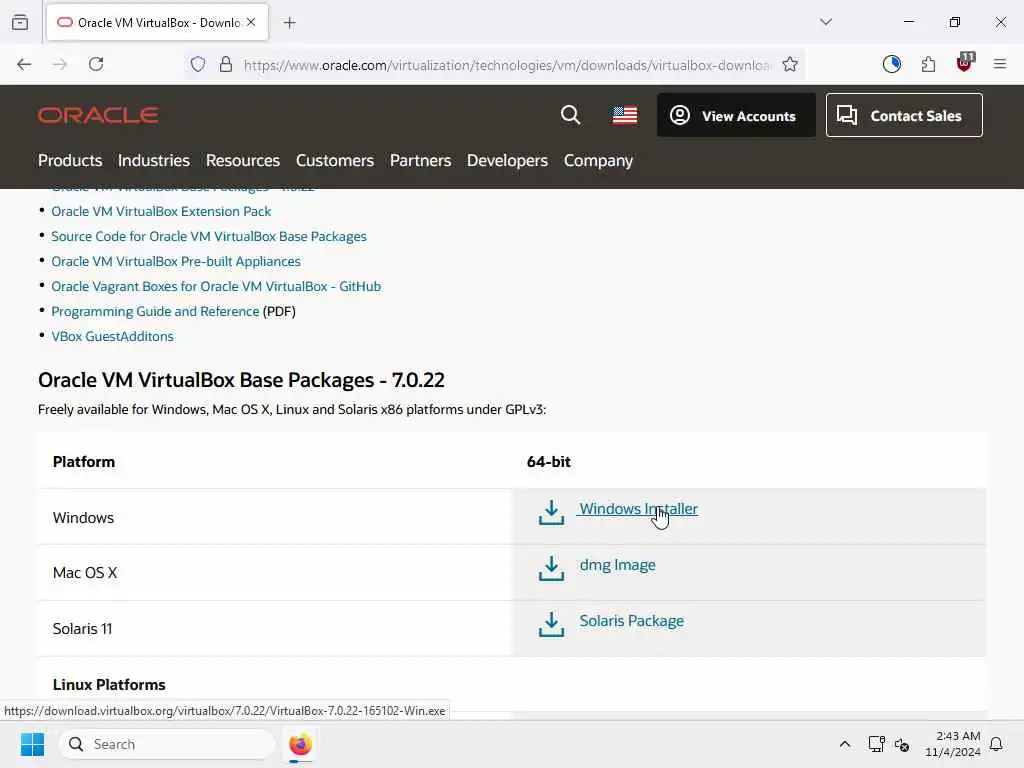Click the tracking protection shield icon
The height and width of the screenshot is (768, 1024).
click(198, 64)
